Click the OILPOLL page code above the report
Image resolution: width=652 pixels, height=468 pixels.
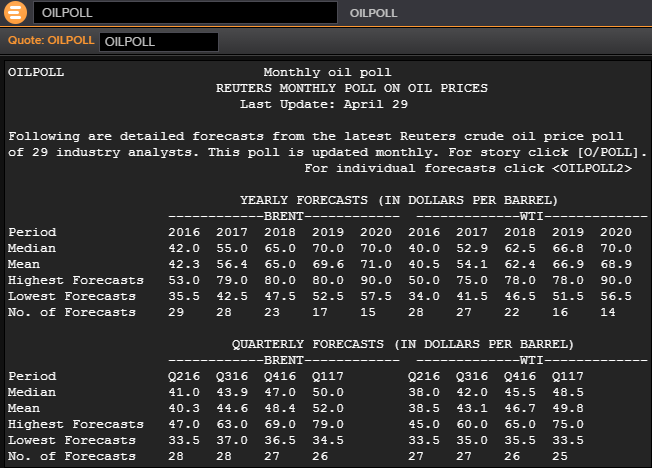tap(36, 72)
